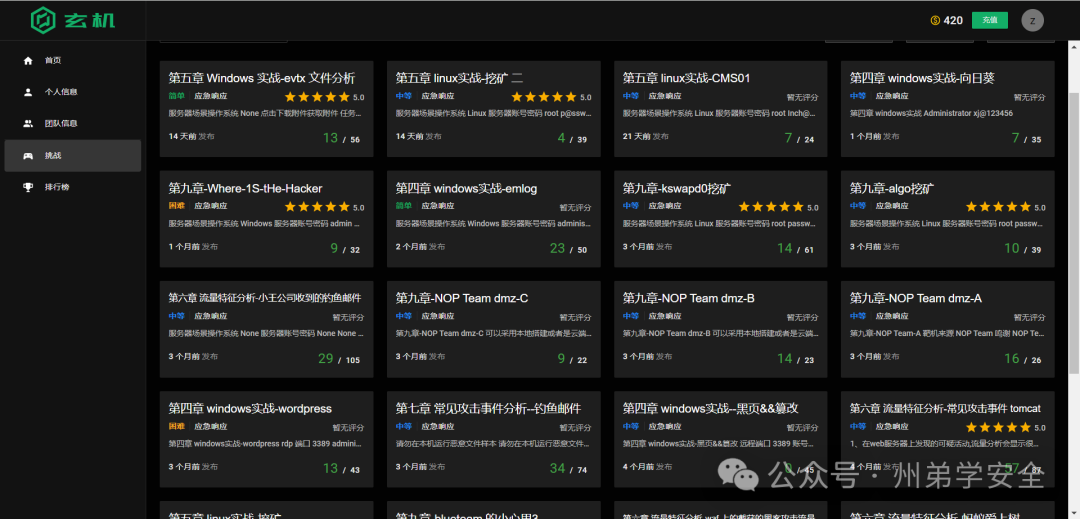Open 第九章-NOP Team dmz-A challenge

948,329
